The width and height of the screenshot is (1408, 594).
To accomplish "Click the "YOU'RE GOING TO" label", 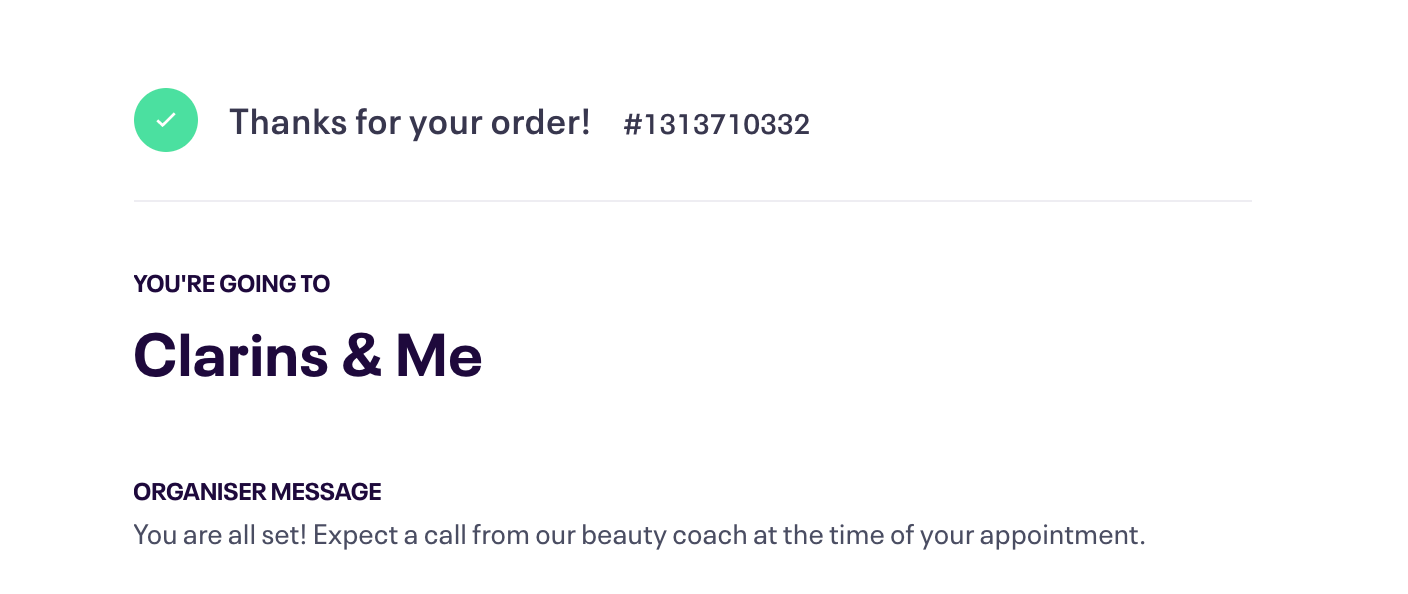I will coord(232,284).
